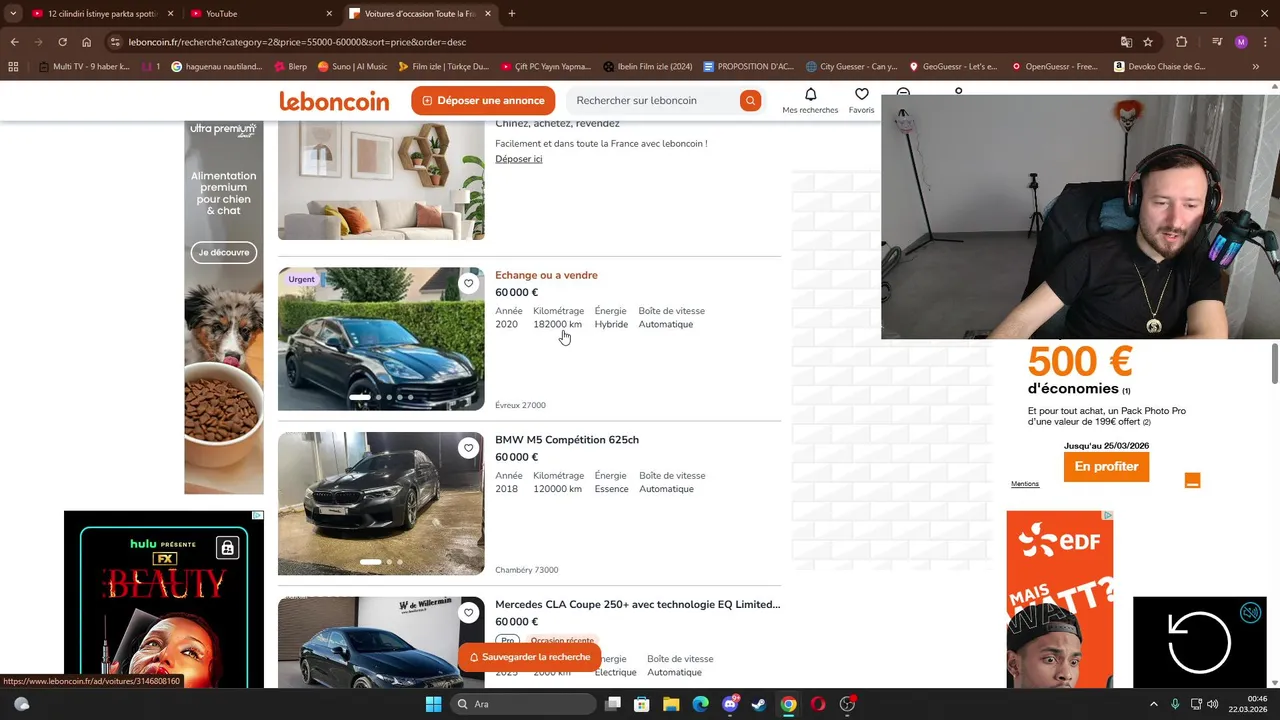1280x720 pixels.
Task: Submit search with the orange magnifier icon
Action: [750, 101]
